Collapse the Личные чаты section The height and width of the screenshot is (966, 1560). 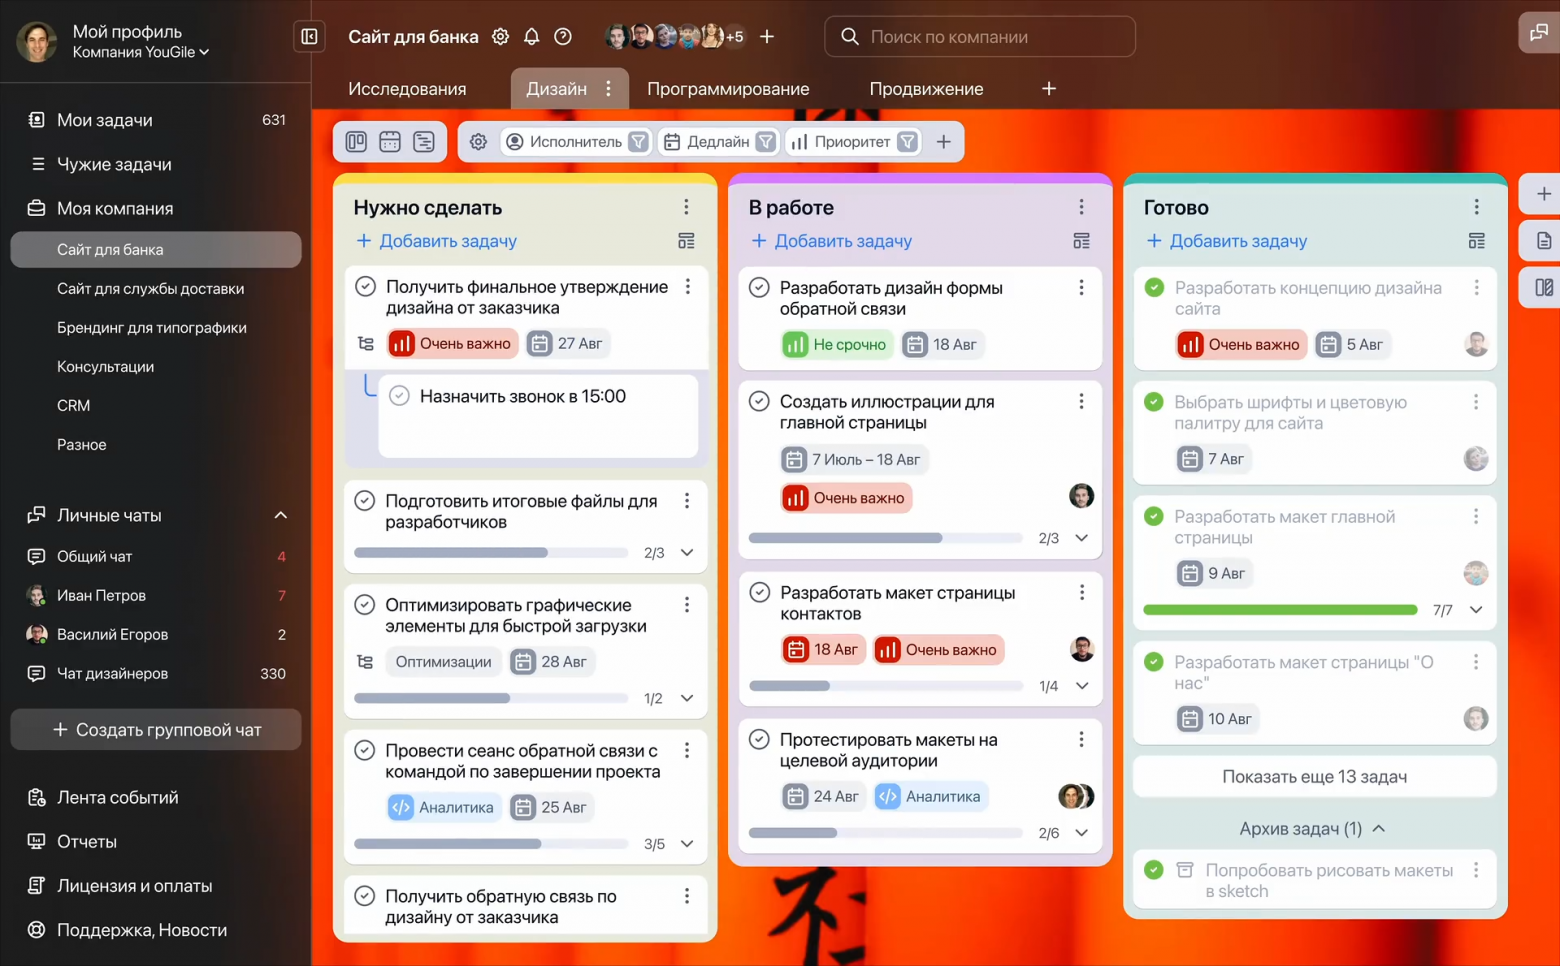tap(280, 515)
